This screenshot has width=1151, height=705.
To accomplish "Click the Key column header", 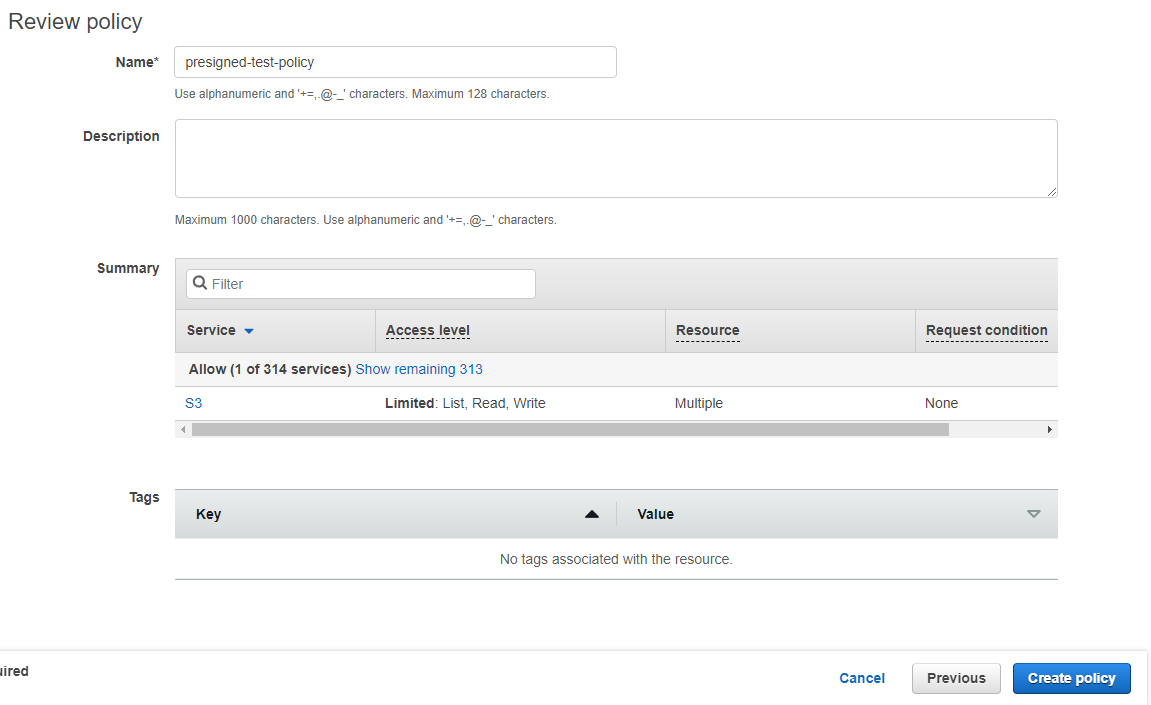I will [x=208, y=514].
